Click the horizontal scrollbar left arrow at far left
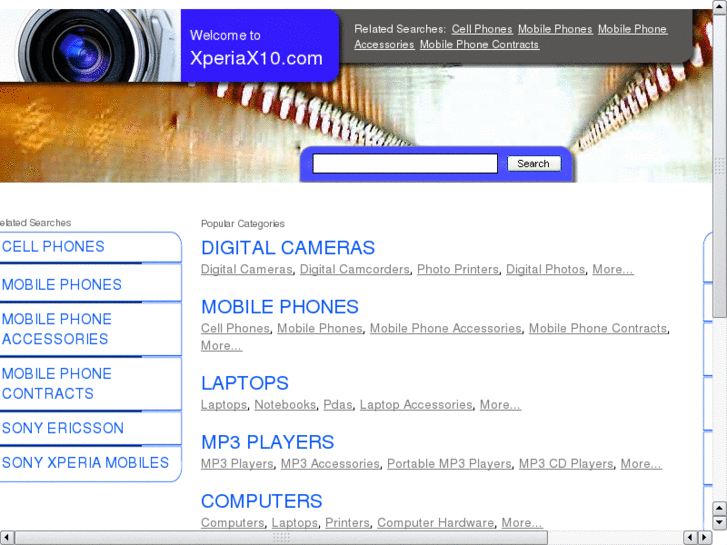Viewport: 727px width, 545px height. pyautogui.click(x=7, y=538)
